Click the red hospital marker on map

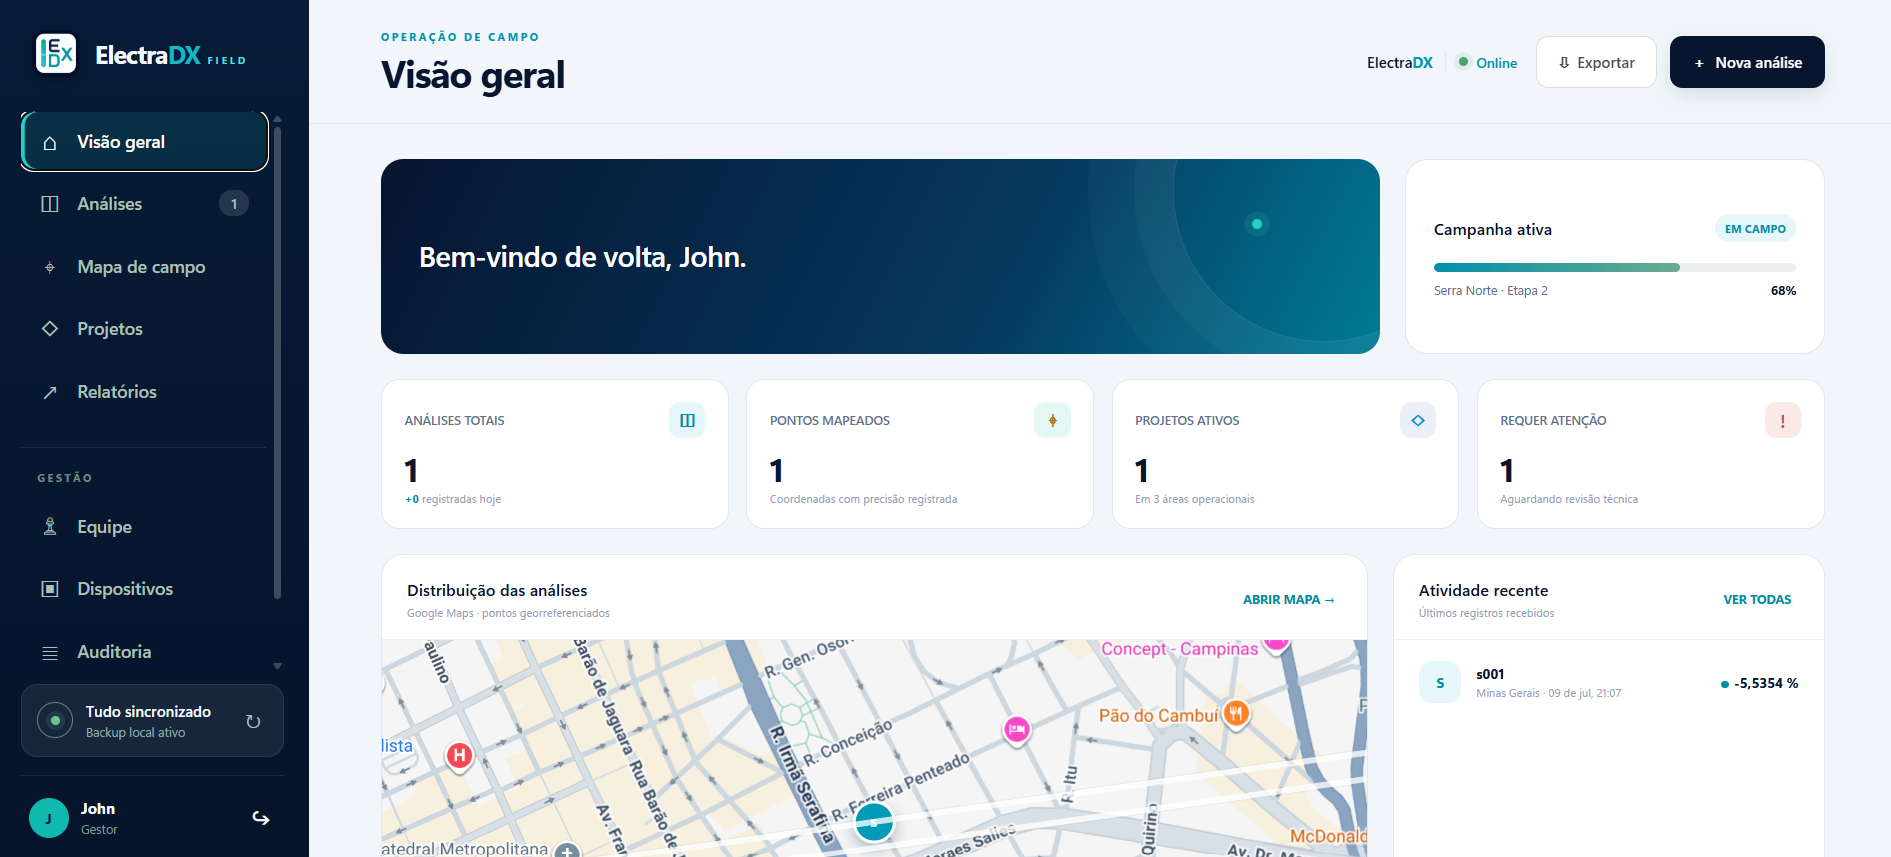pos(459,756)
